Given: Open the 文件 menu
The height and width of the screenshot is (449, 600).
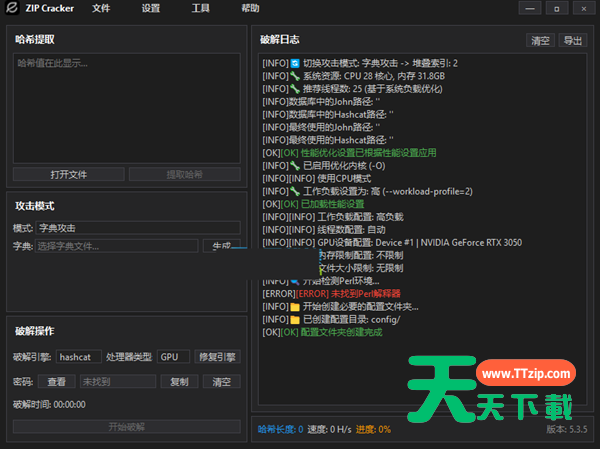Looking at the screenshot, I should pos(101,8).
